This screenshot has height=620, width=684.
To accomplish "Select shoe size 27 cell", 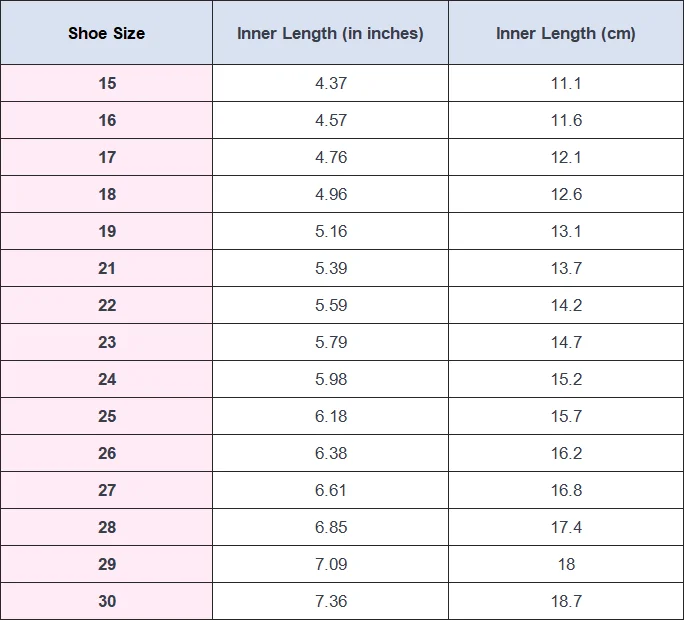I will 106,490.
